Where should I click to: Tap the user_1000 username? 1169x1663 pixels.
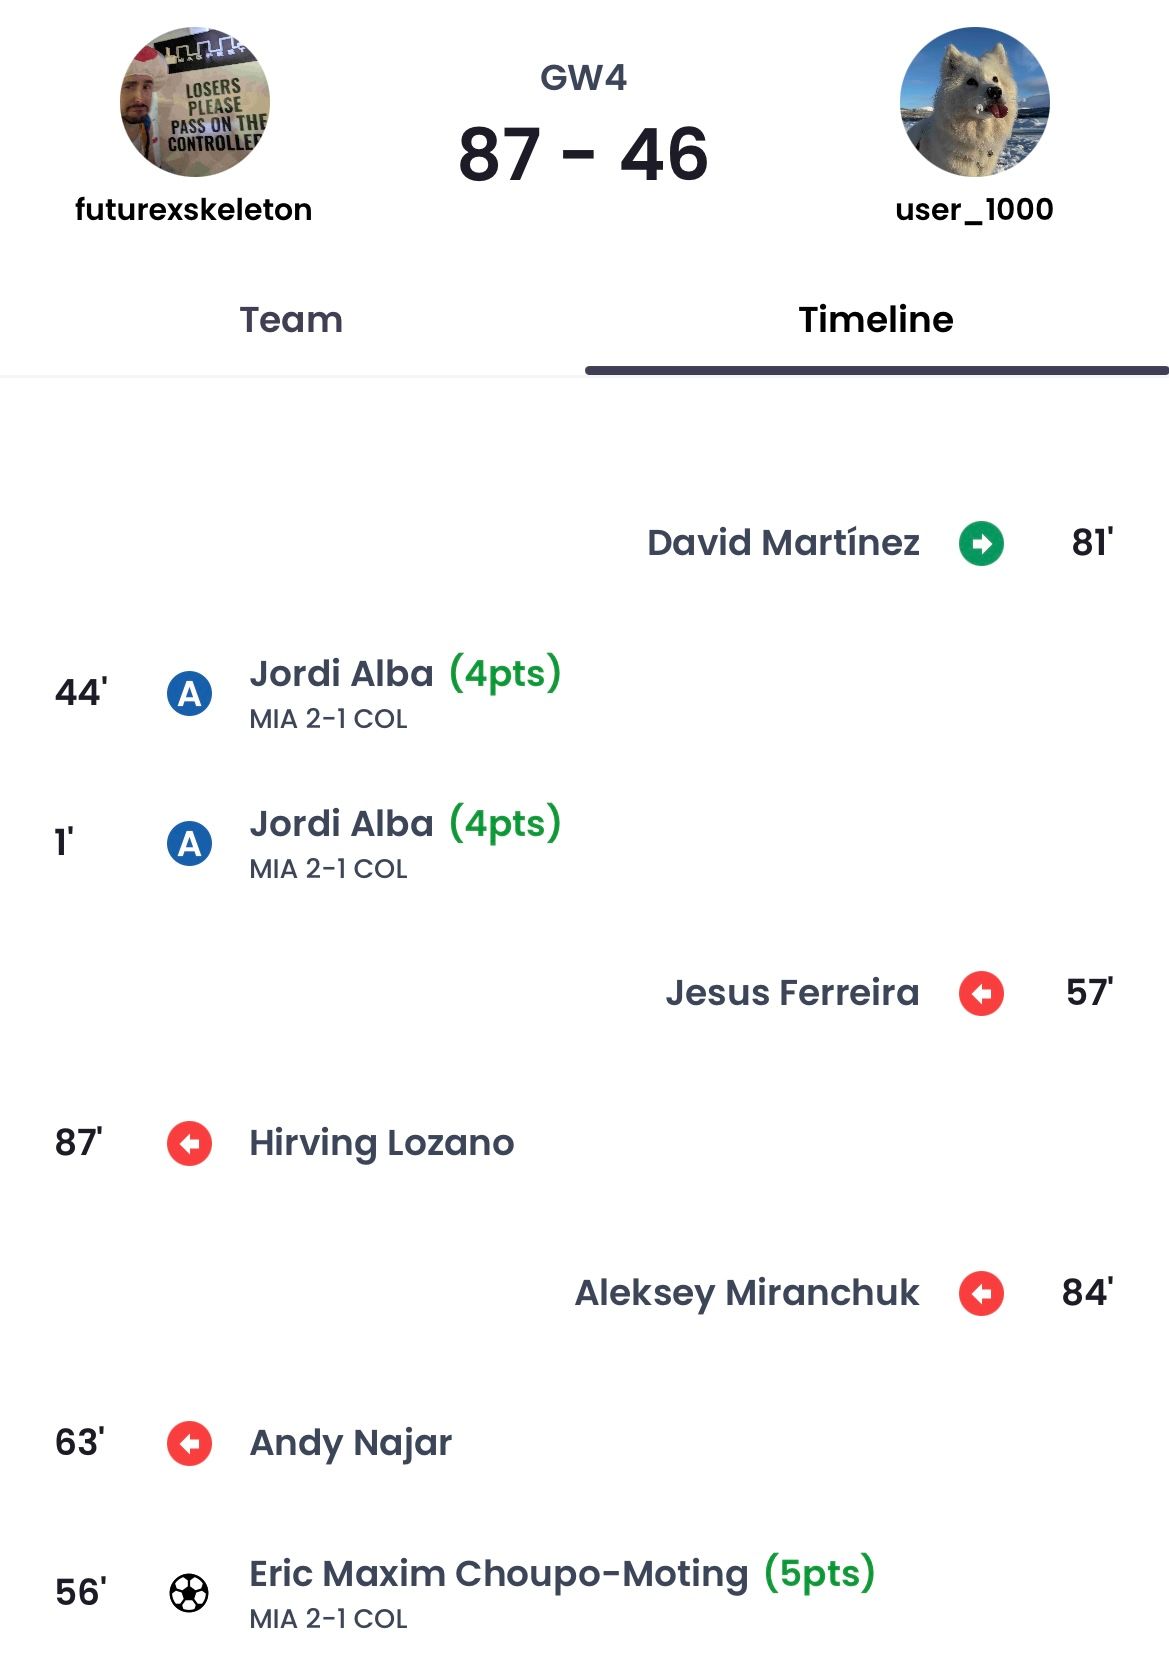coord(974,210)
